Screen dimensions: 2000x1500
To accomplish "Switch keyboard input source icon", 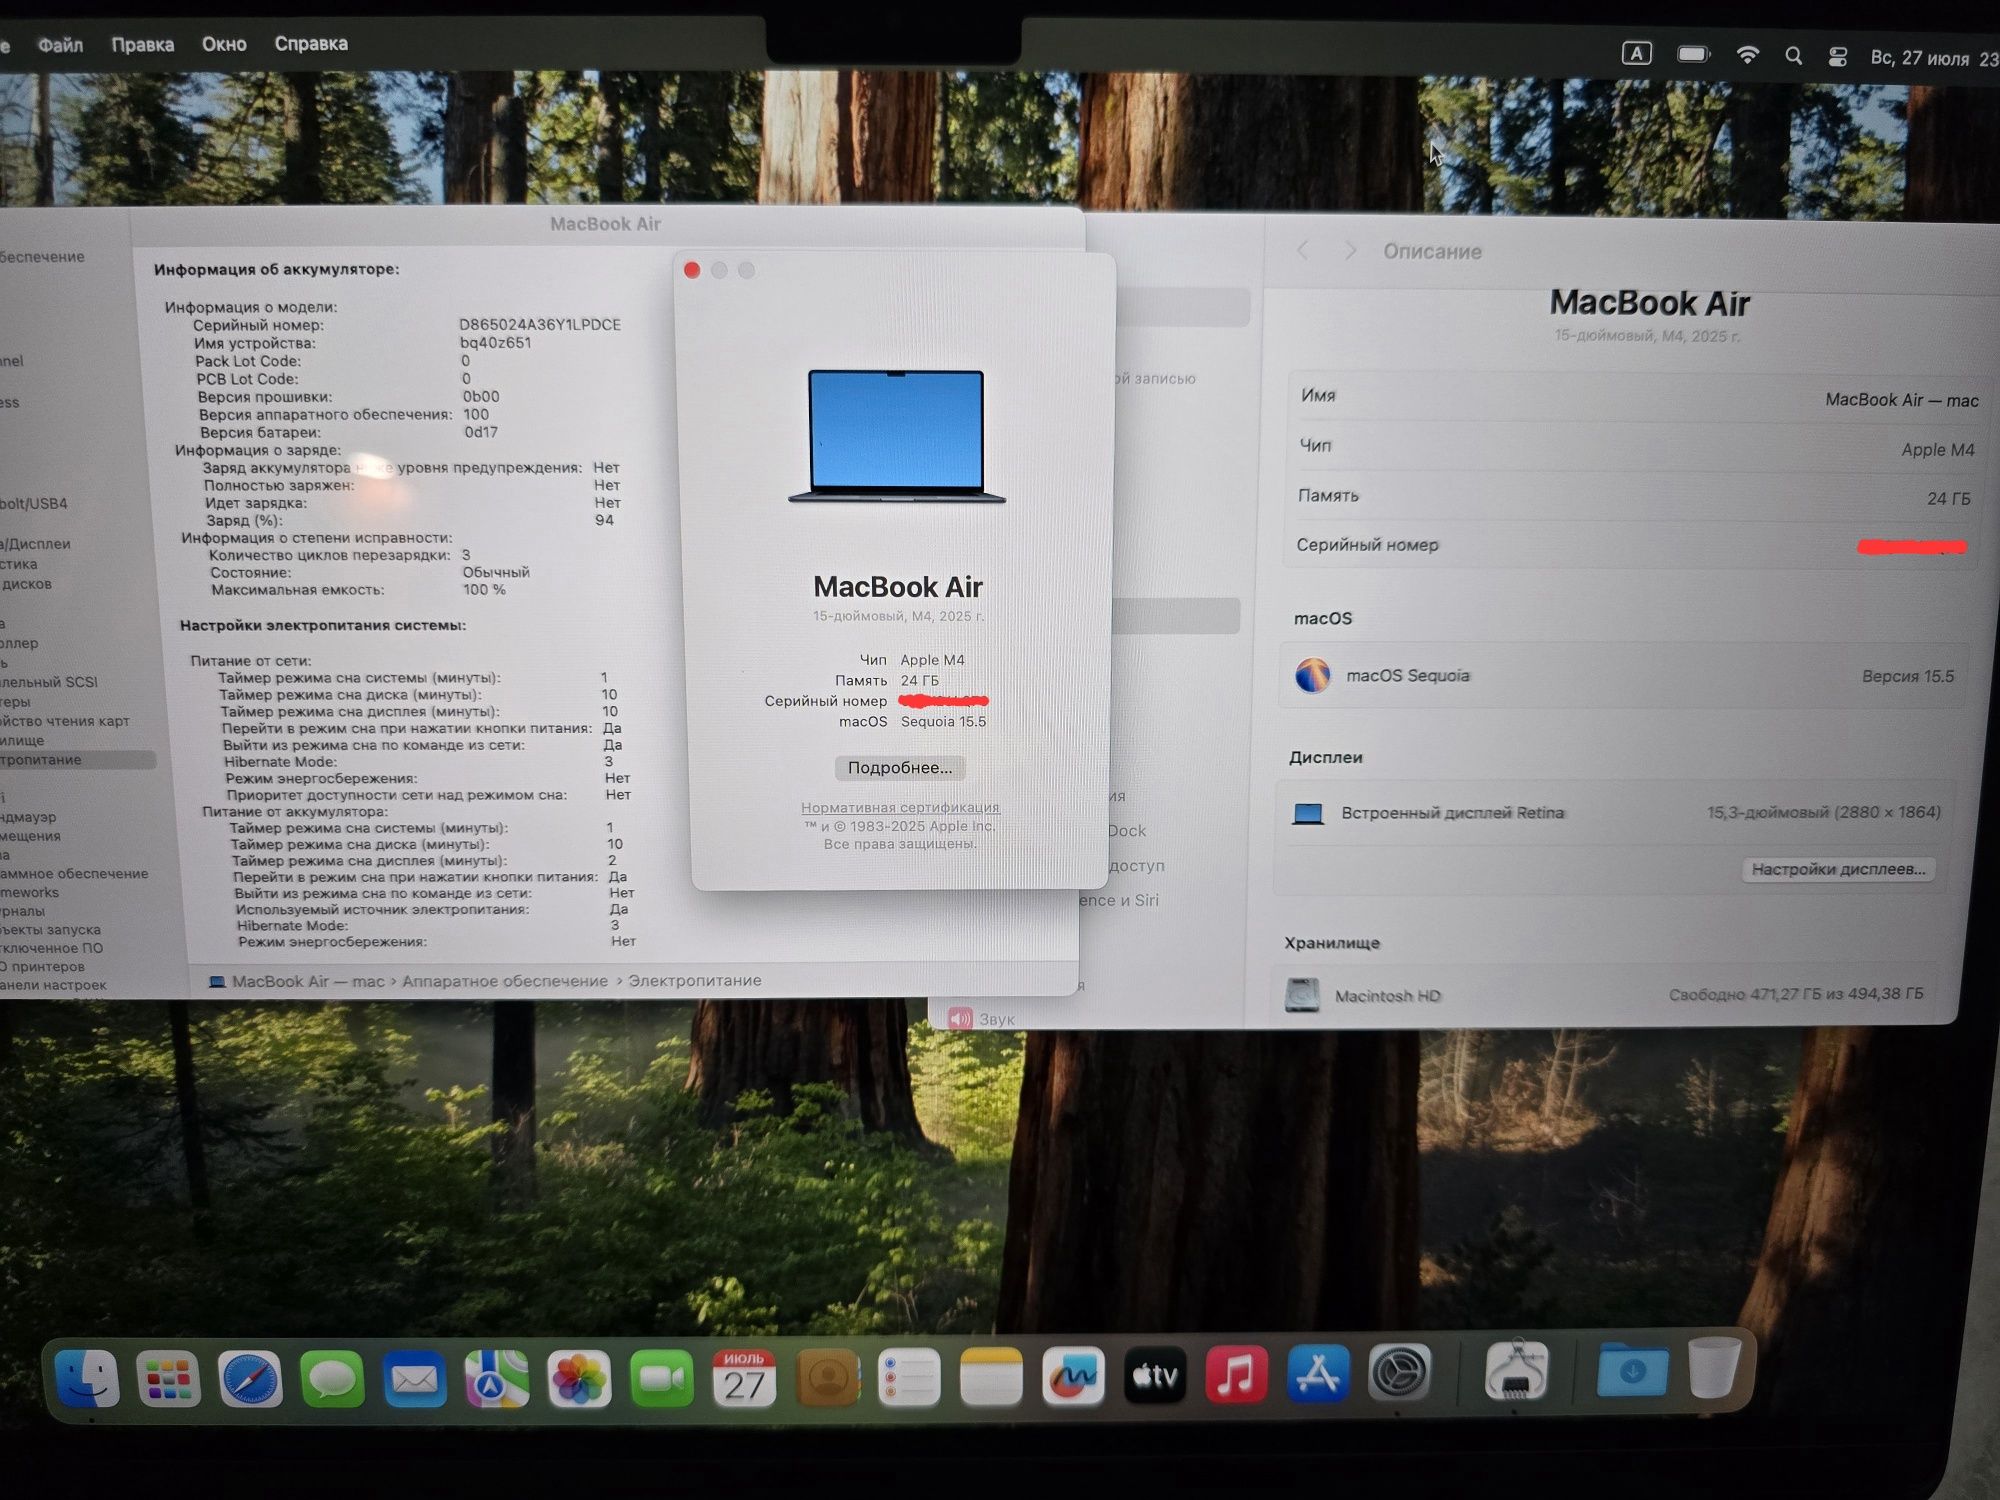I will (1637, 53).
